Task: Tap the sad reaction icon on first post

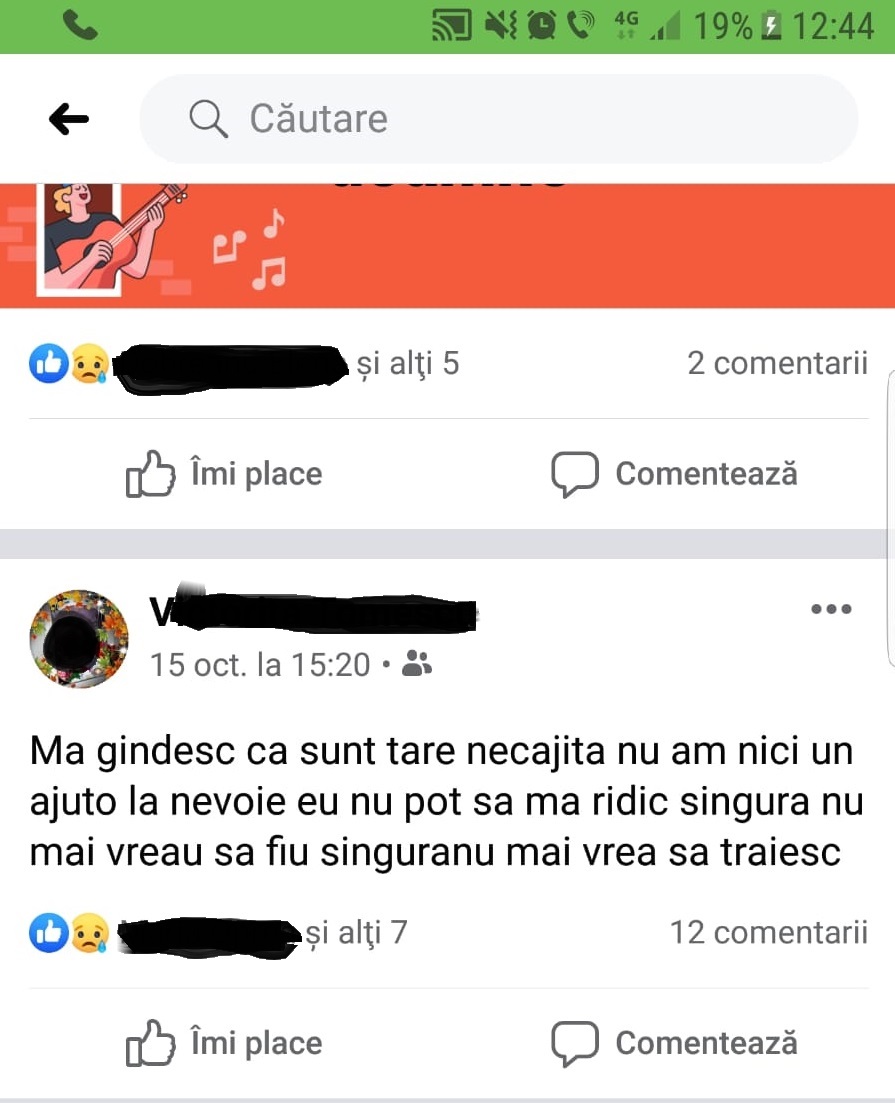Action: point(89,364)
